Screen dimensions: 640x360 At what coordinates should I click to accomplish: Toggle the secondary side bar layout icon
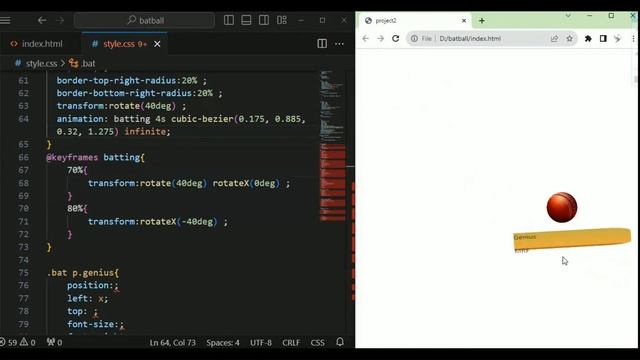(x=264, y=20)
